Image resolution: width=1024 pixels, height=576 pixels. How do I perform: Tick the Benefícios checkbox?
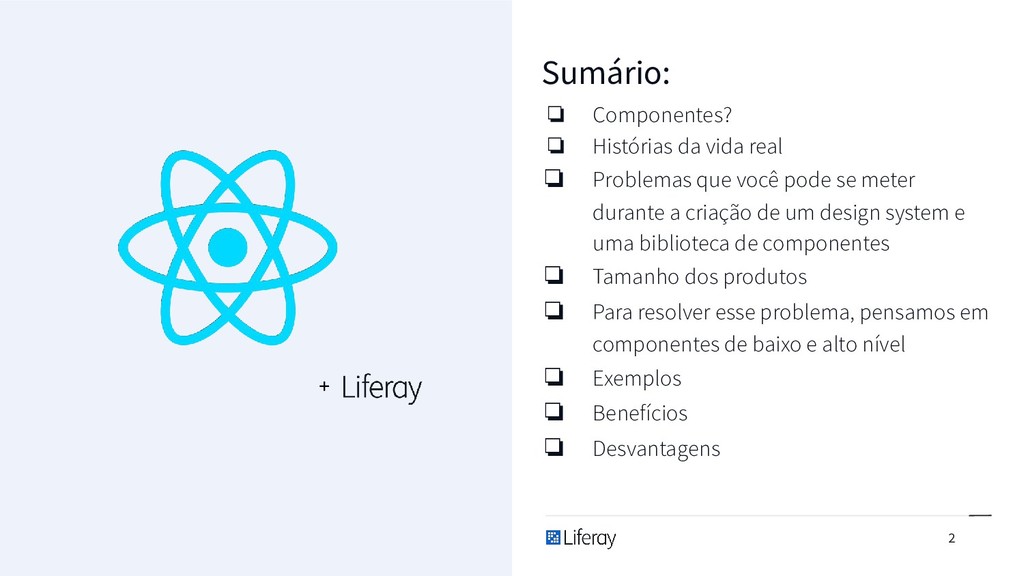coord(554,411)
